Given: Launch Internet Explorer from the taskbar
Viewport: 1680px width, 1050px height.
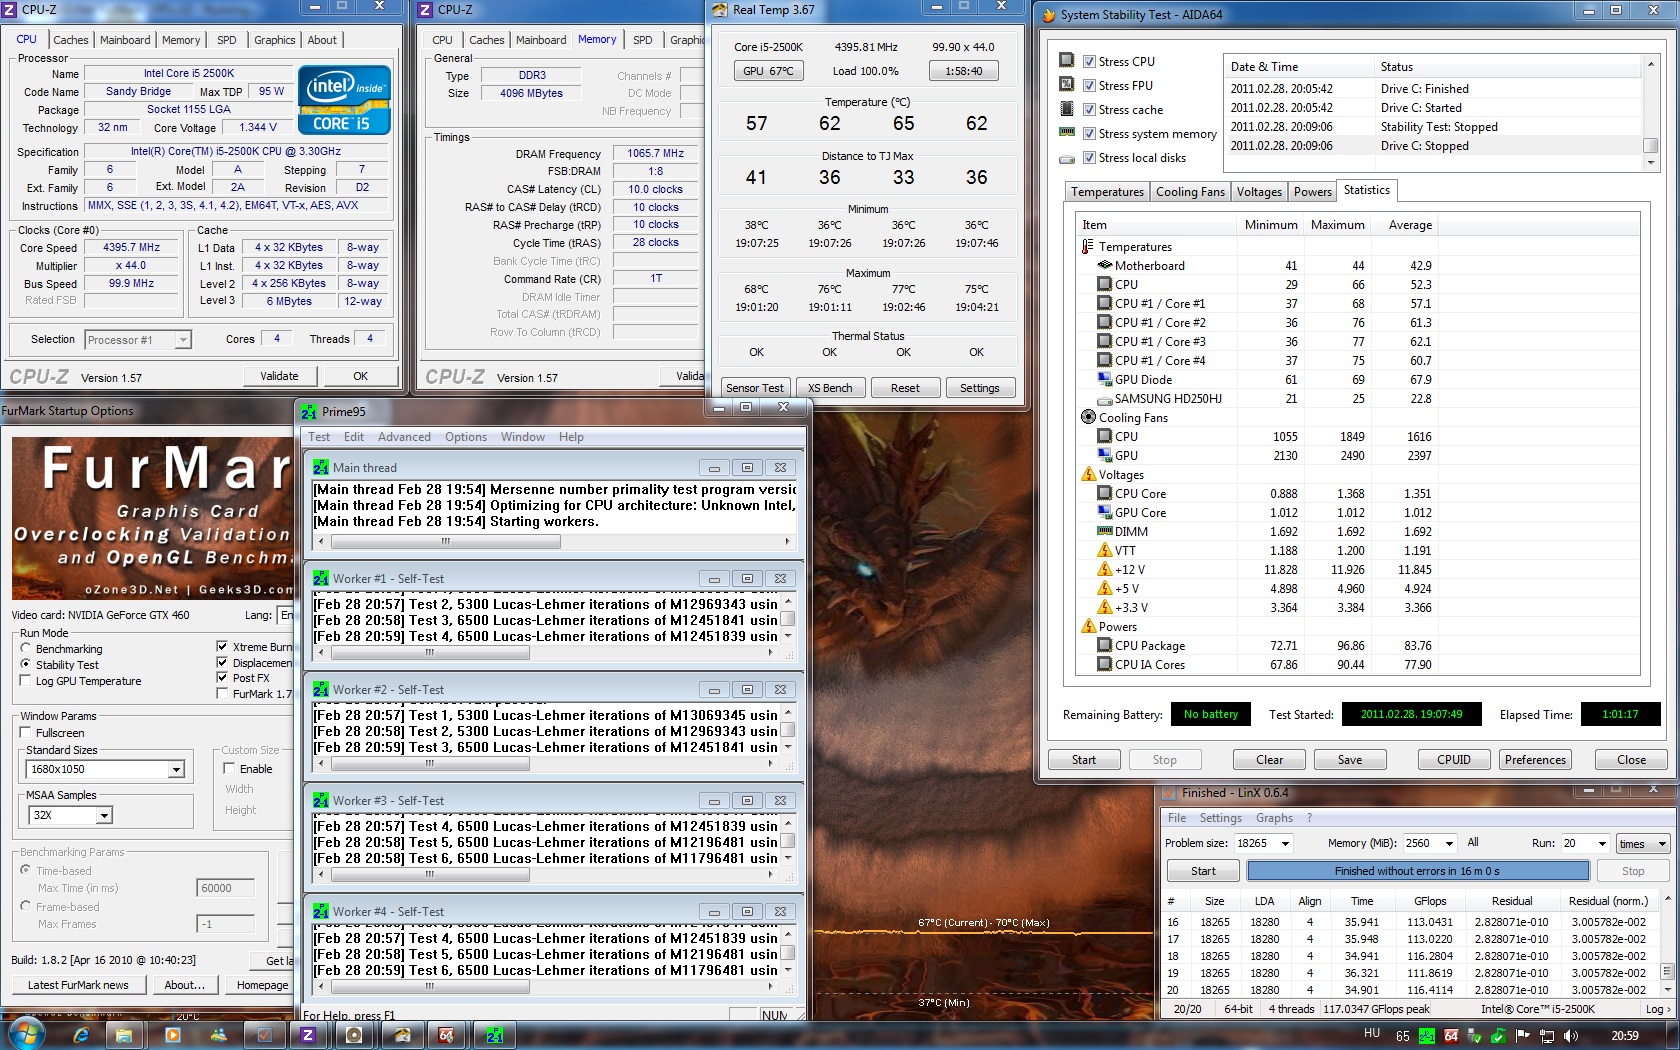Looking at the screenshot, I should [81, 1036].
